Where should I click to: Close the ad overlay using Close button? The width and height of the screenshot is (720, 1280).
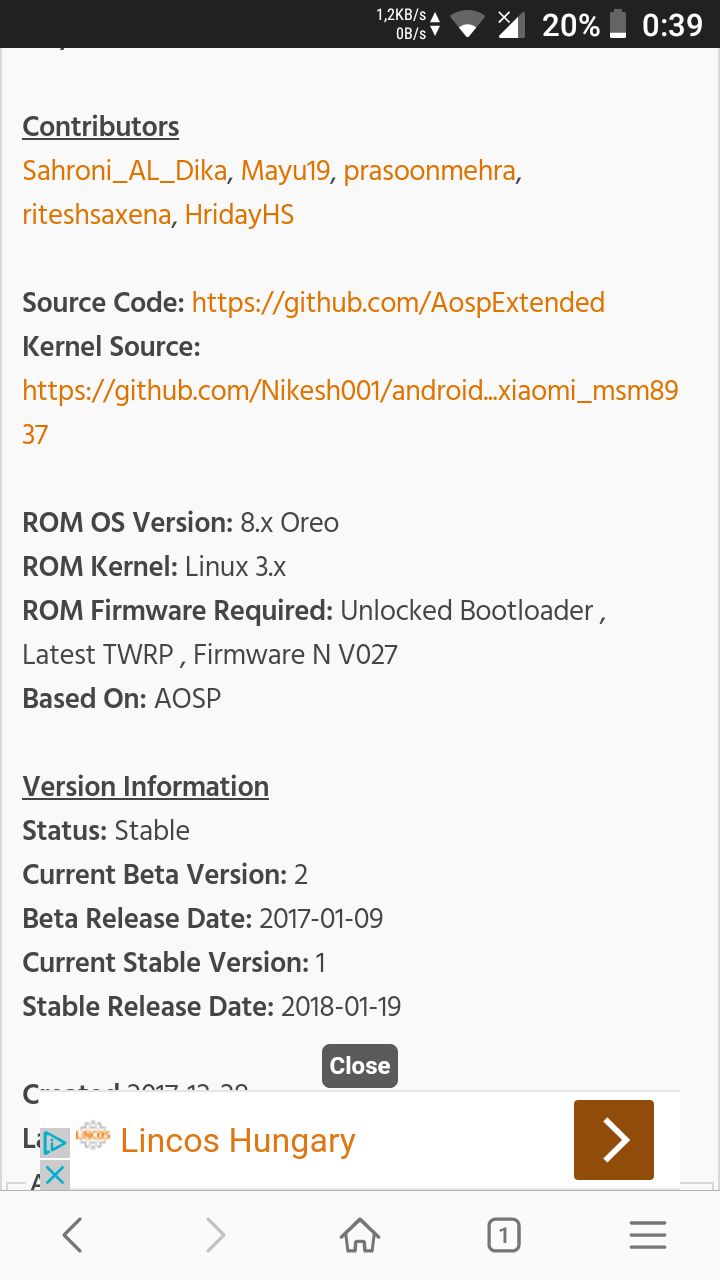point(360,1066)
